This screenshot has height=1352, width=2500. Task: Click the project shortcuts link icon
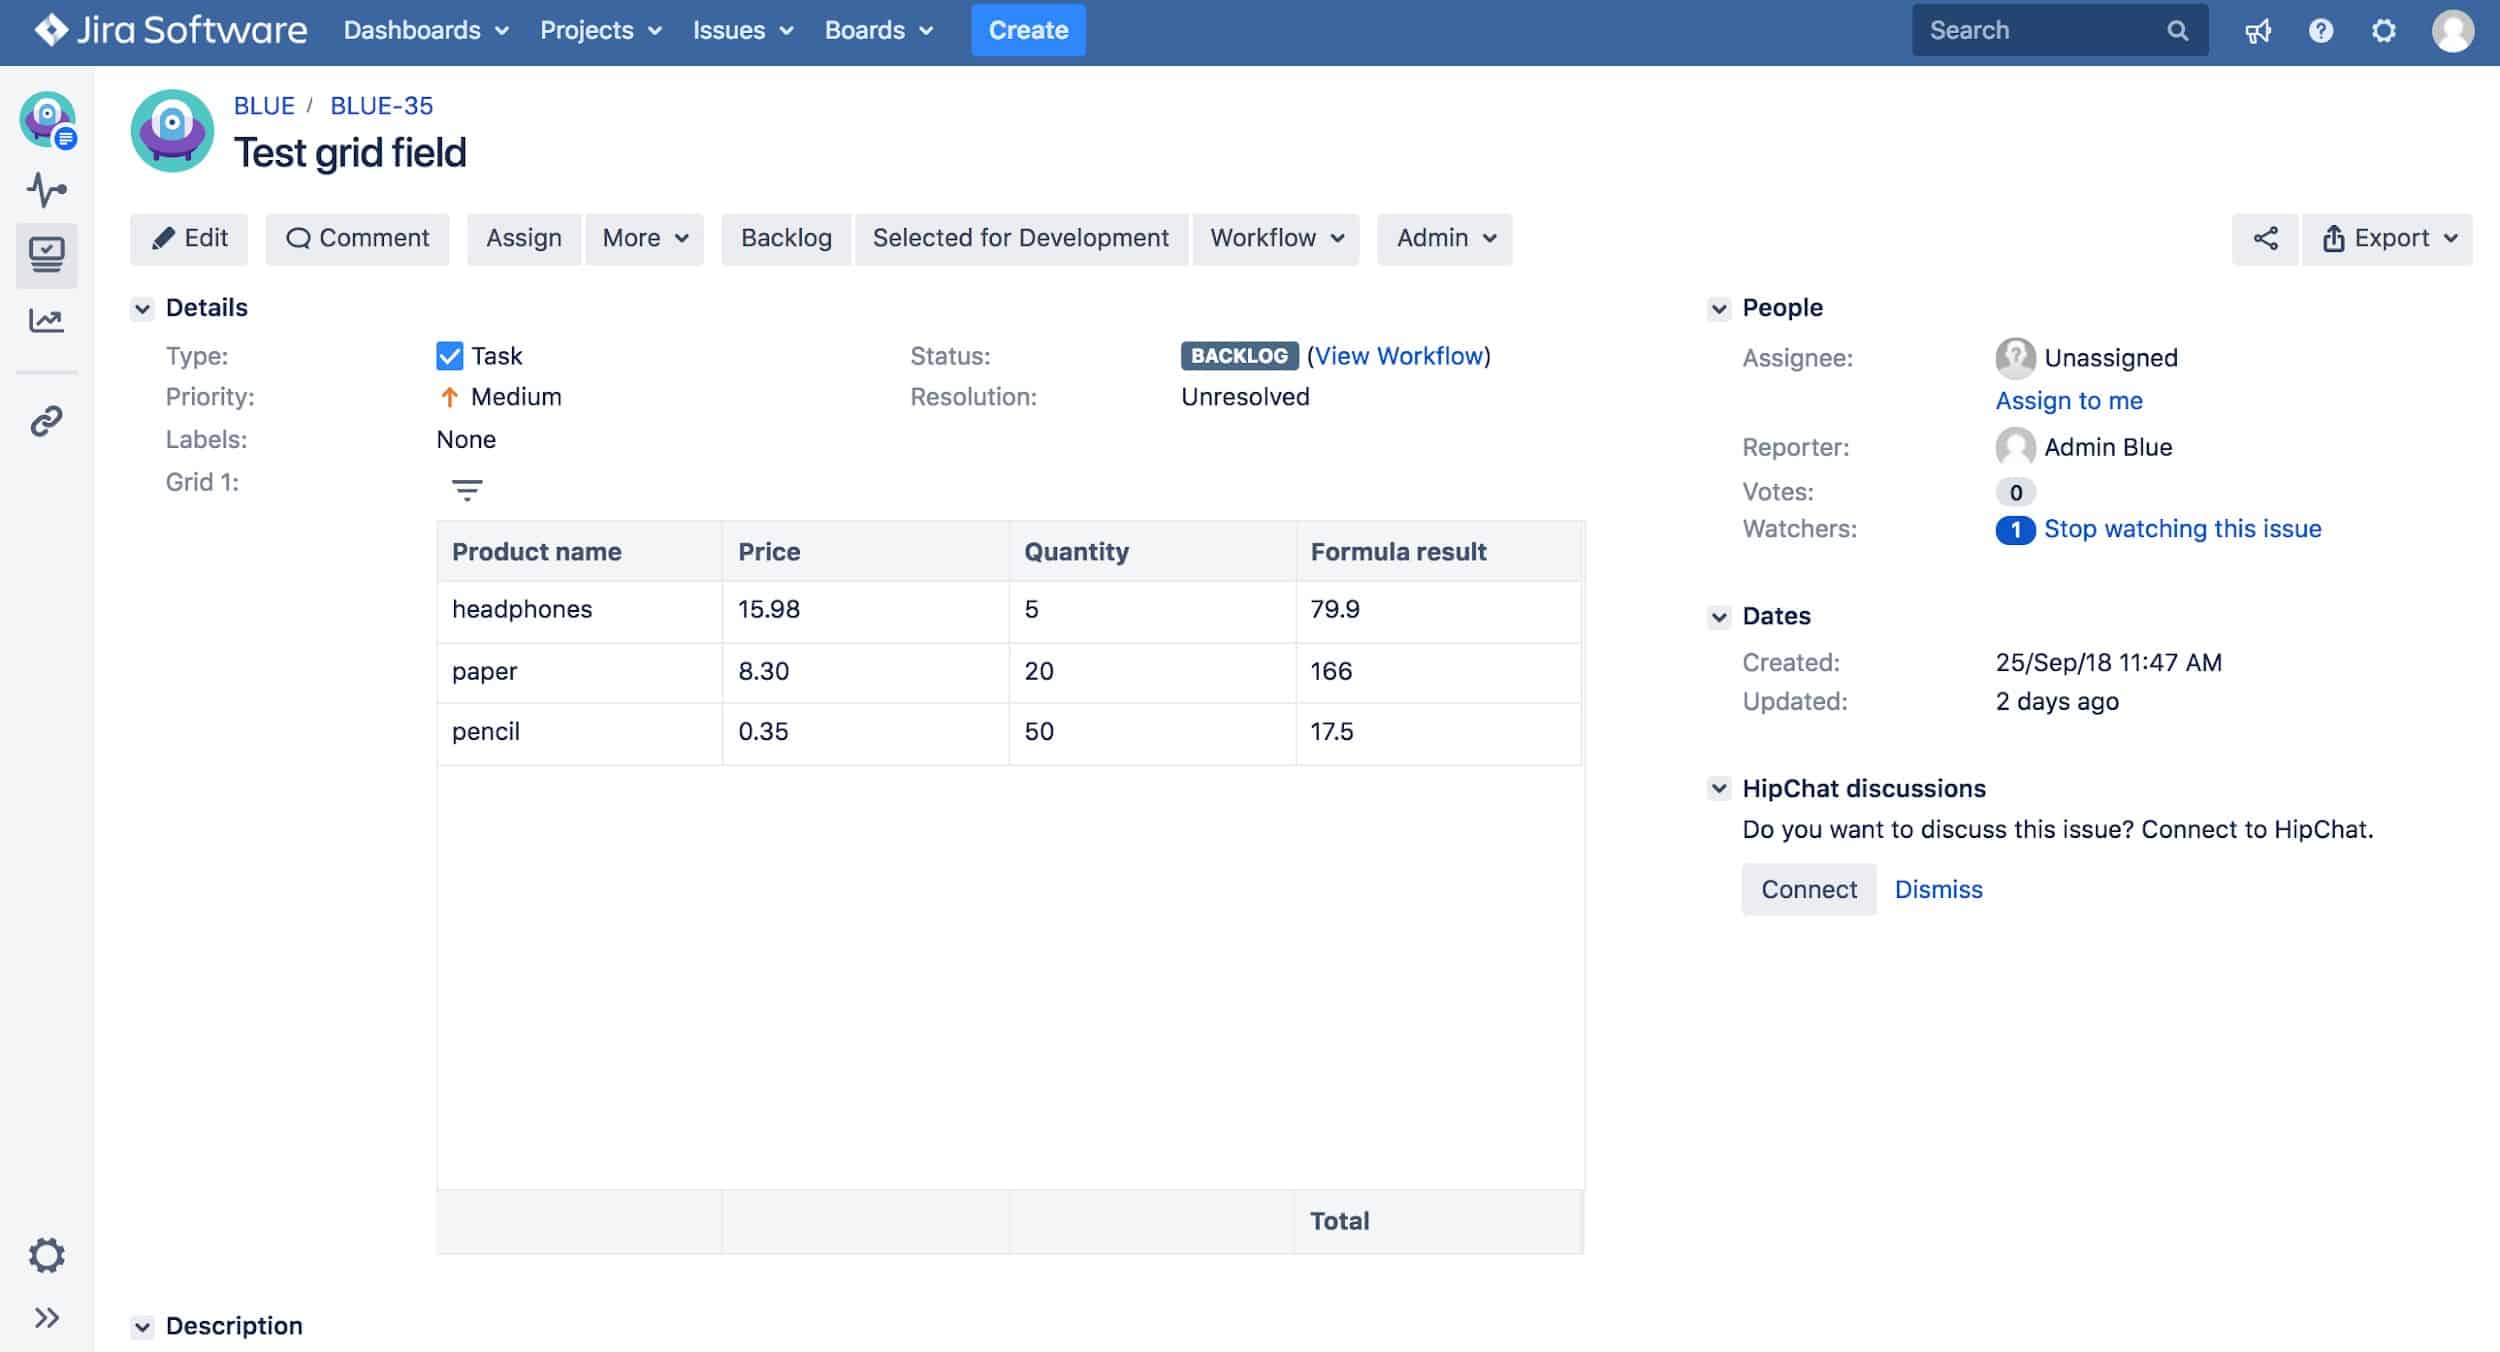[46, 422]
